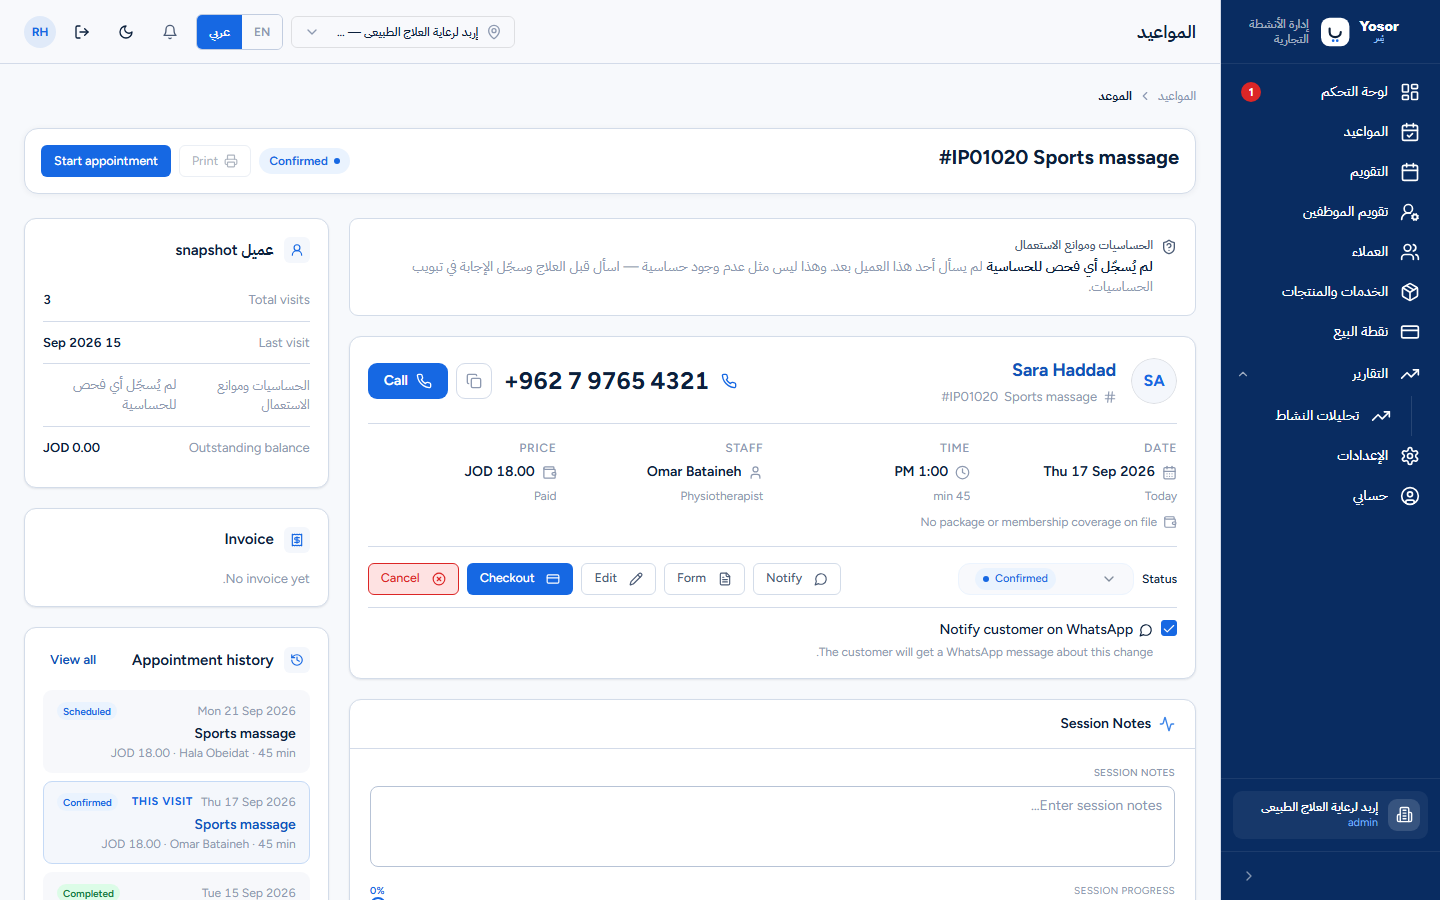This screenshot has height=900, width=1440.
Task: Click the price icon beside JOD 18.00
Action: pos(549,472)
